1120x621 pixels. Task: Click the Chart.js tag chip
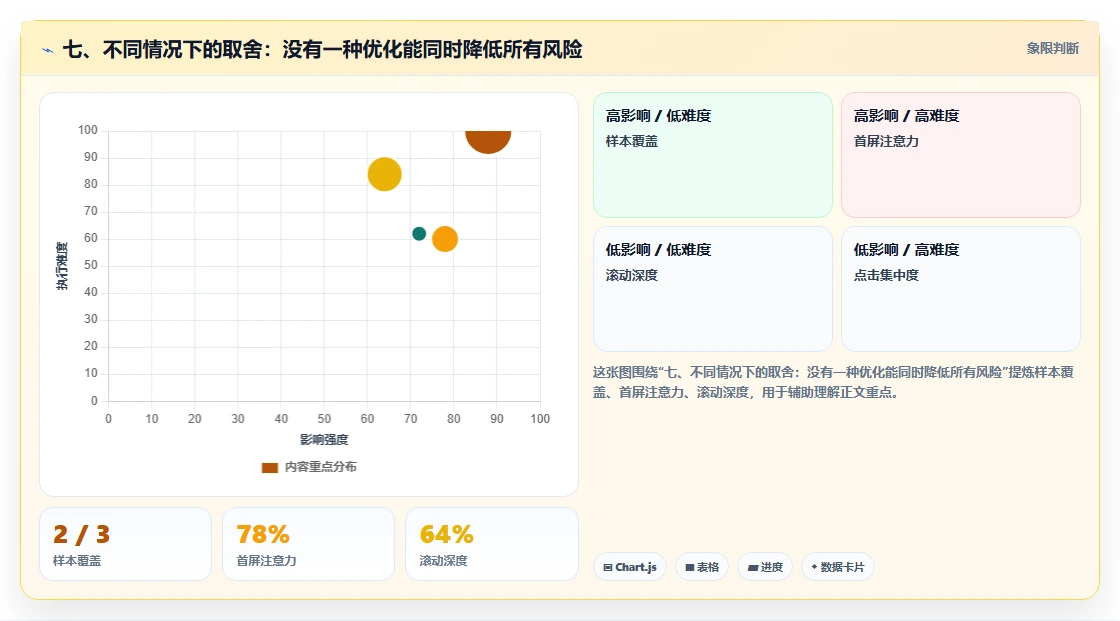tap(630, 567)
